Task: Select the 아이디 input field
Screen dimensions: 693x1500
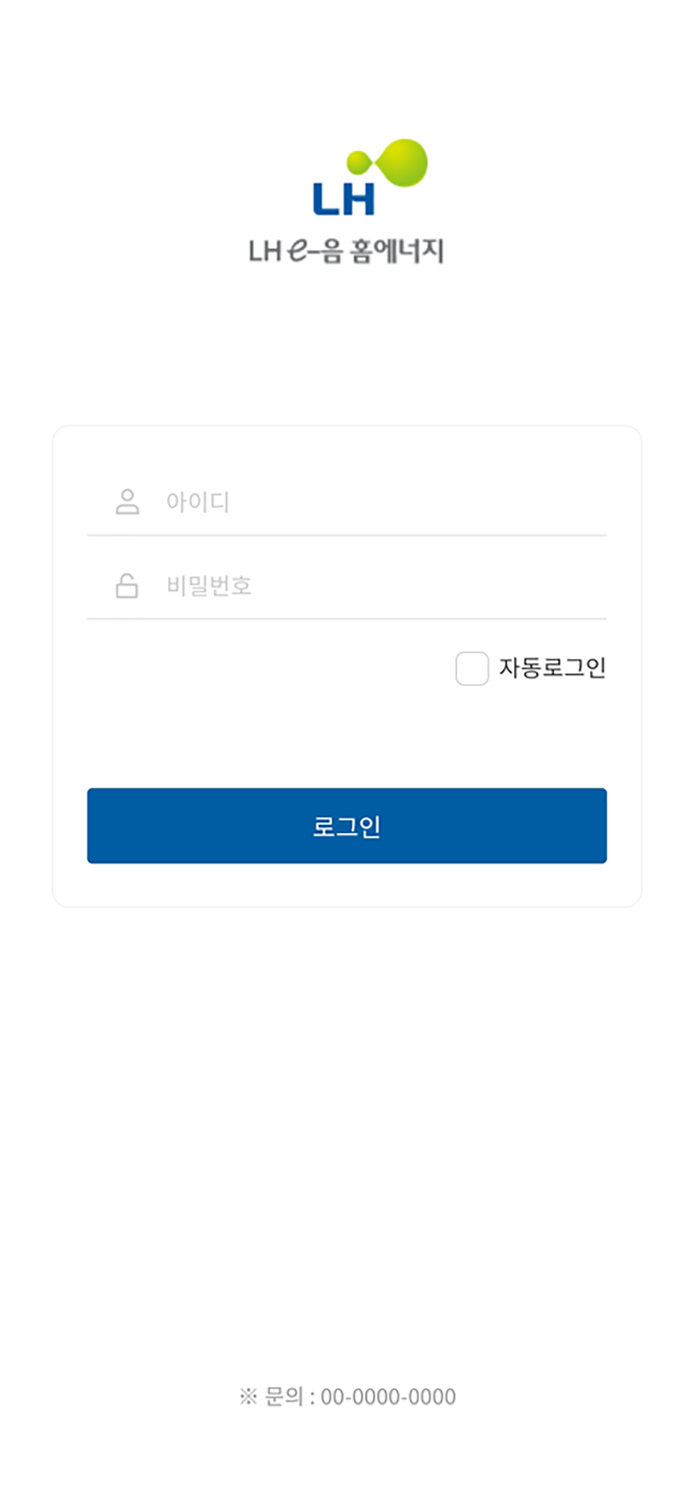Action: coord(300,501)
